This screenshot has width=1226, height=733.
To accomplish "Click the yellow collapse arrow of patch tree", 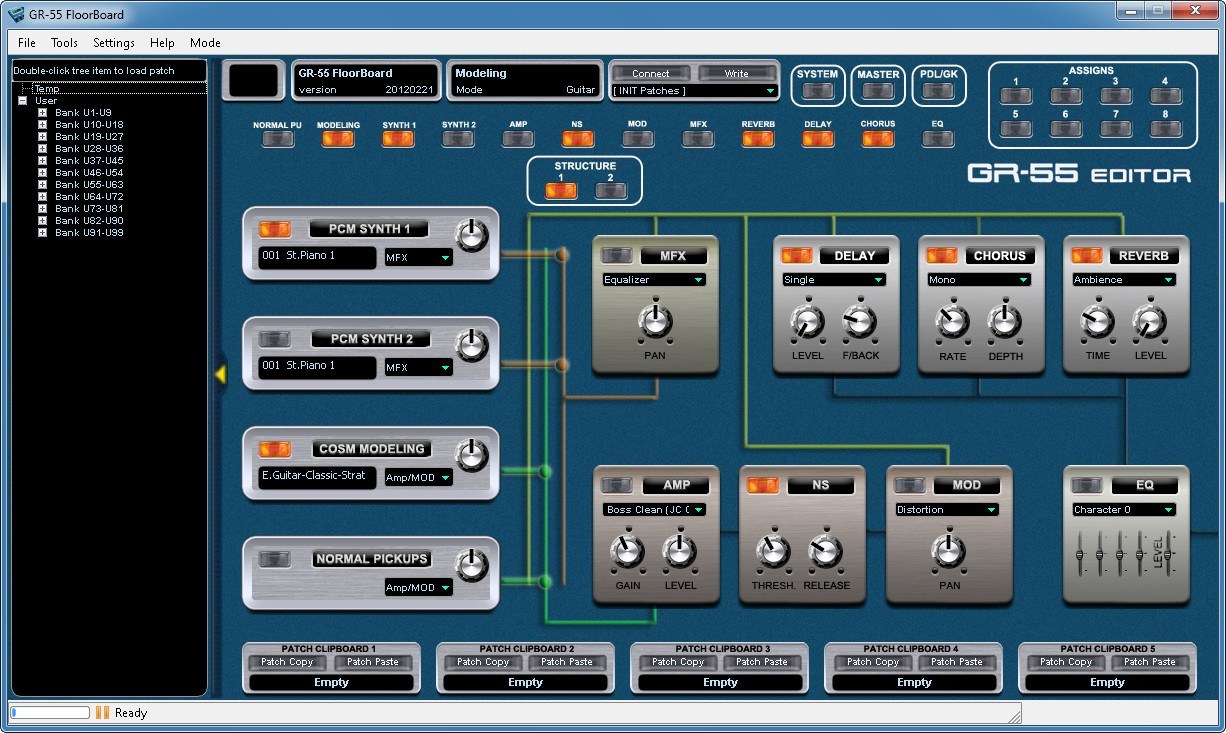I will tap(221, 374).
